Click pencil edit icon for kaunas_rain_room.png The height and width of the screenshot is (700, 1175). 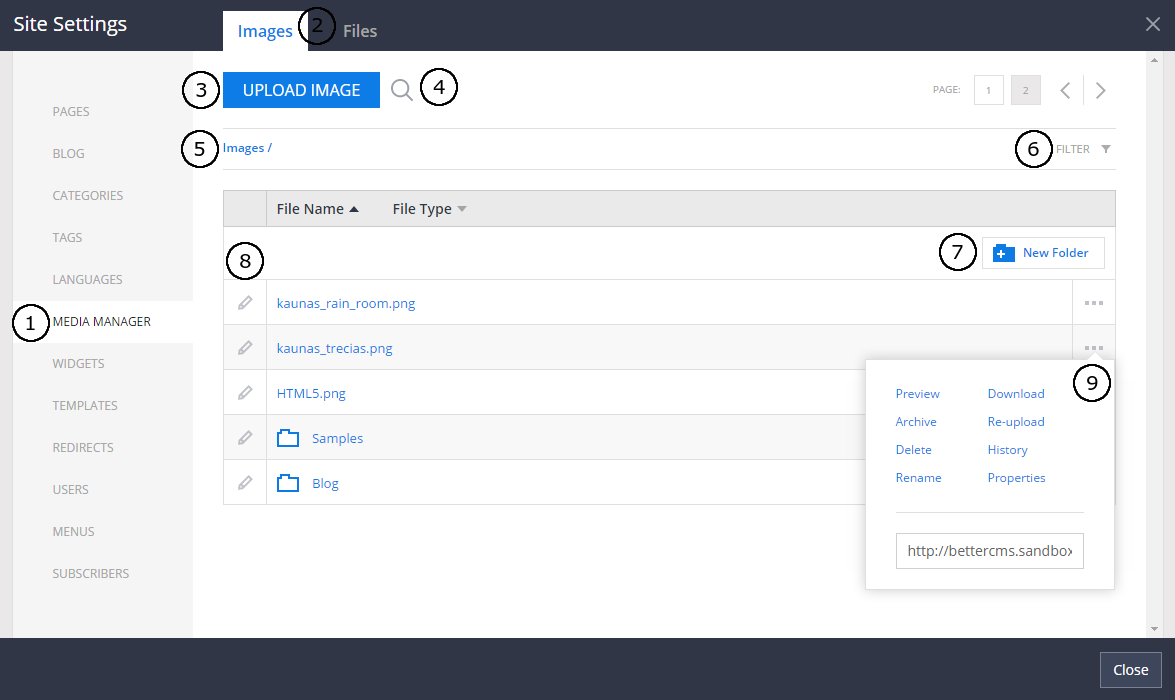click(245, 303)
